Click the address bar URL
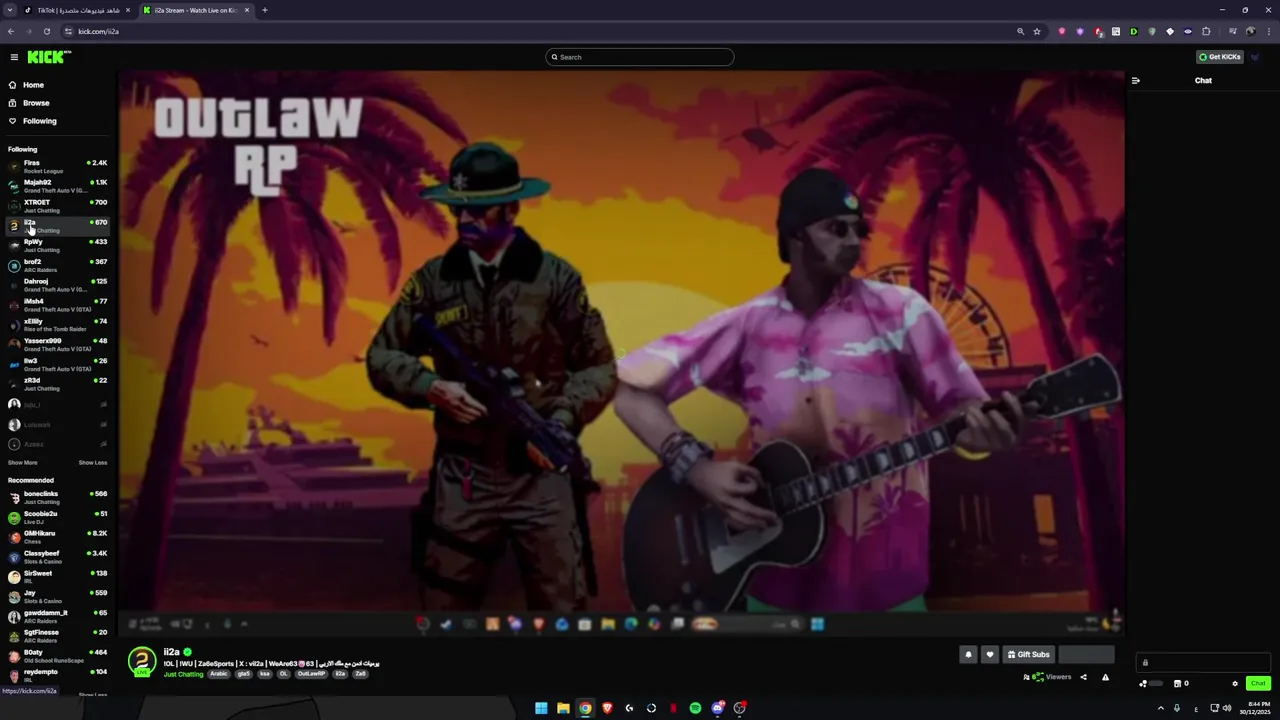 pyautogui.click(x=98, y=31)
